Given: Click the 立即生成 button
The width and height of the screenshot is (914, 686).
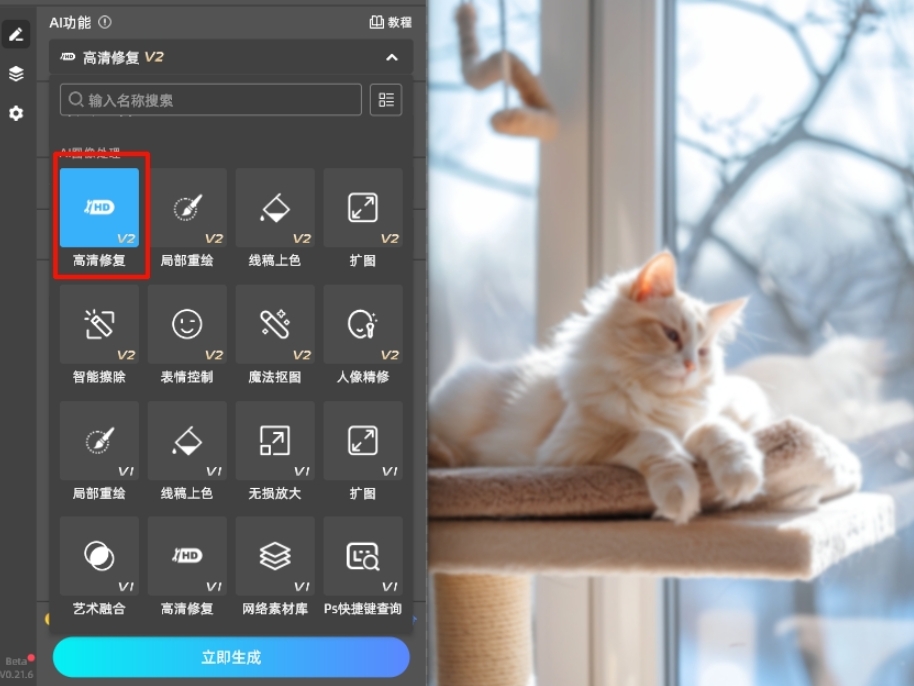Looking at the screenshot, I should [x=231, y=657].
